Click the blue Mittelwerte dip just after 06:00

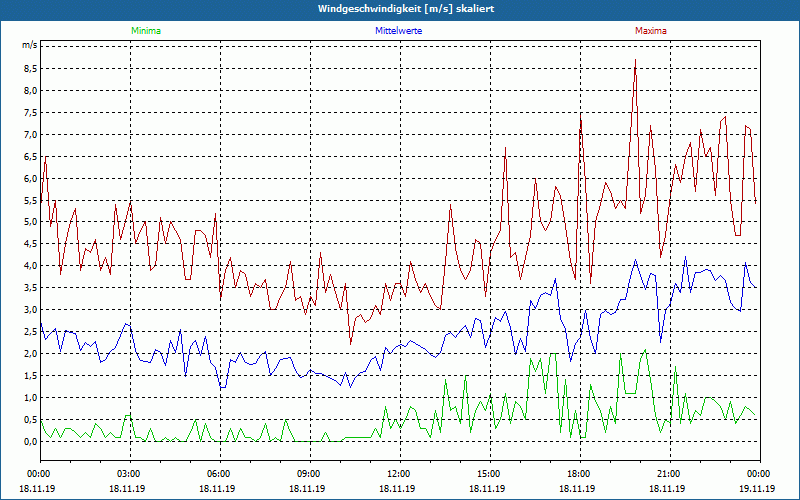222,388
